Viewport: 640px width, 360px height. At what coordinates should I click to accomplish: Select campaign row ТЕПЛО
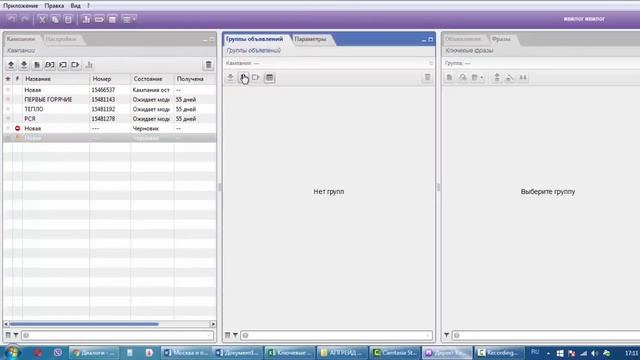(x=109, y=109)
